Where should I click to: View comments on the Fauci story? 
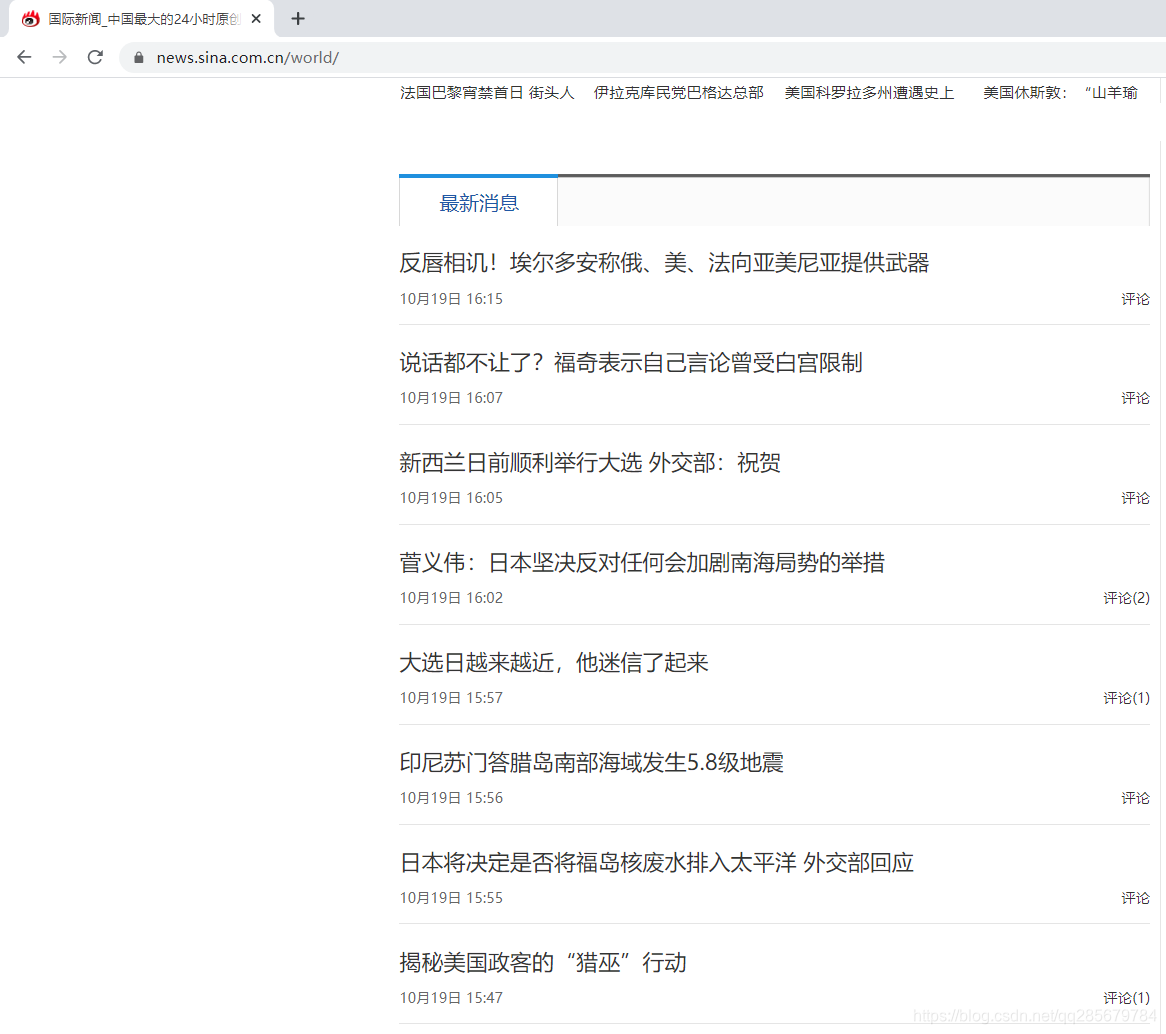1135,397
